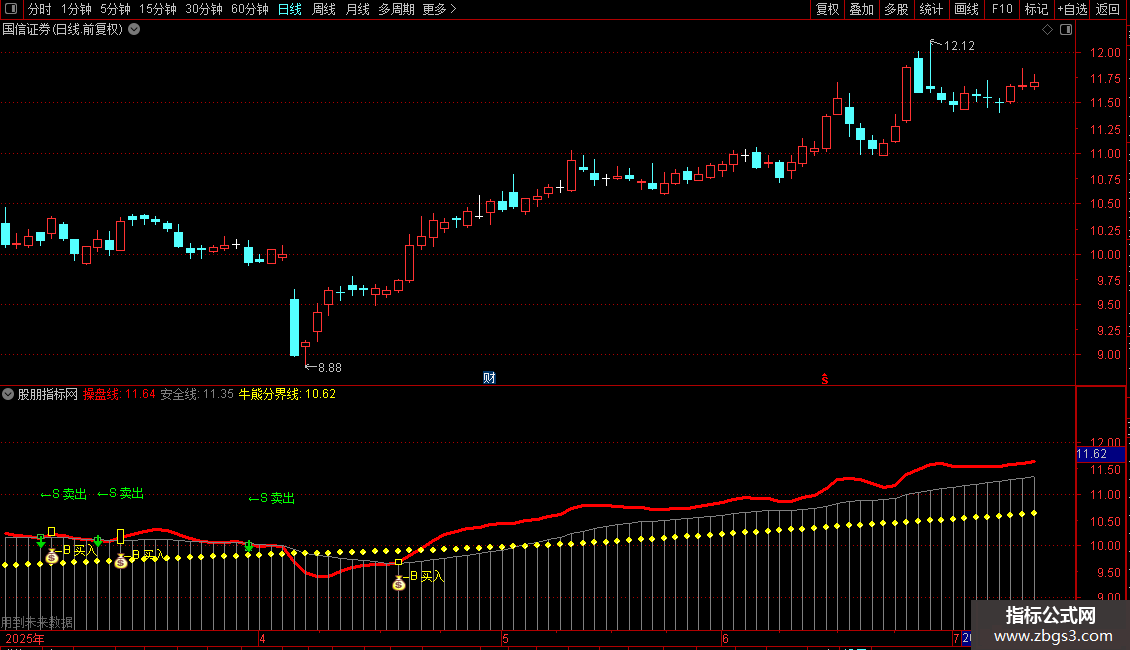Screen dimensions: 1130x650
Task: Select the 15分钟 period
Action: pyautogui.click(x=158, y=9)
